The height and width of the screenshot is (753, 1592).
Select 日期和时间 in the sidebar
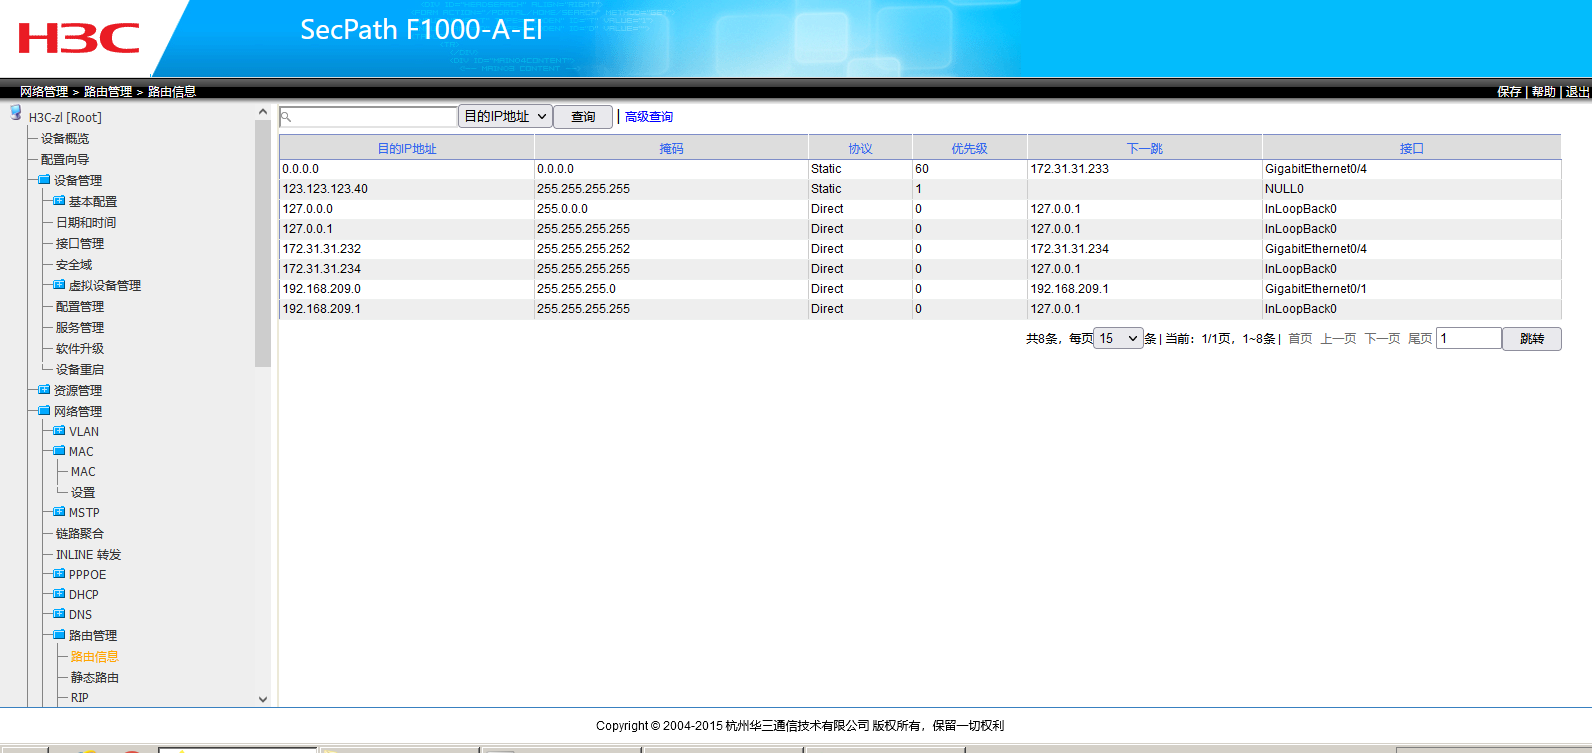[86, 223]
